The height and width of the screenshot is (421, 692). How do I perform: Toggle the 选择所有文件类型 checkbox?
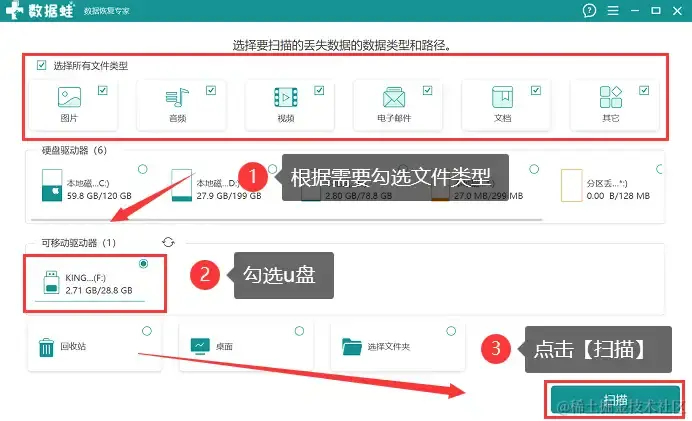41,65
